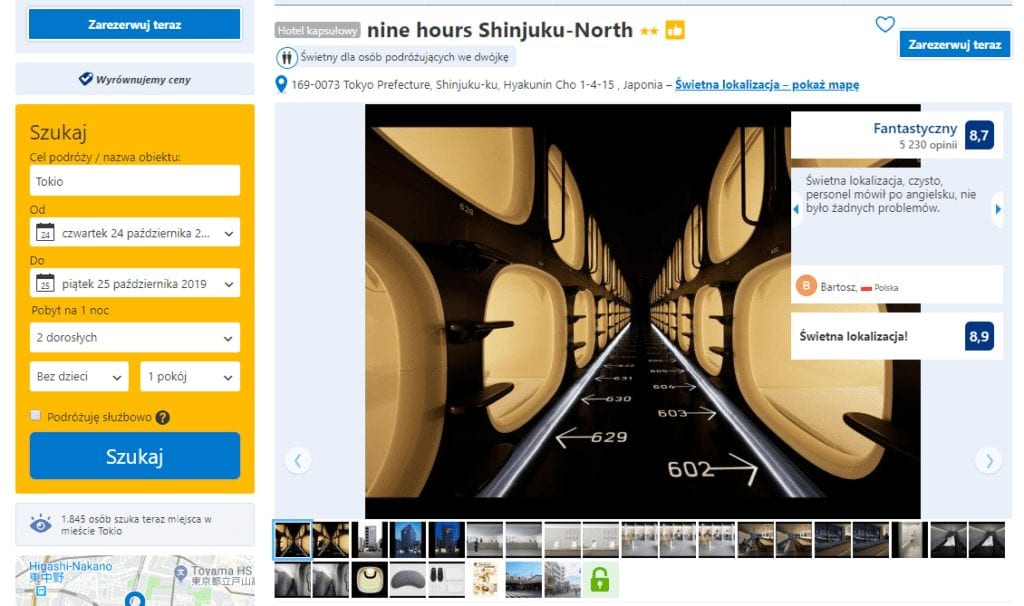Click the main capsule corridor photo
The width and height of the screenshot is (1024, 606).
643,311
